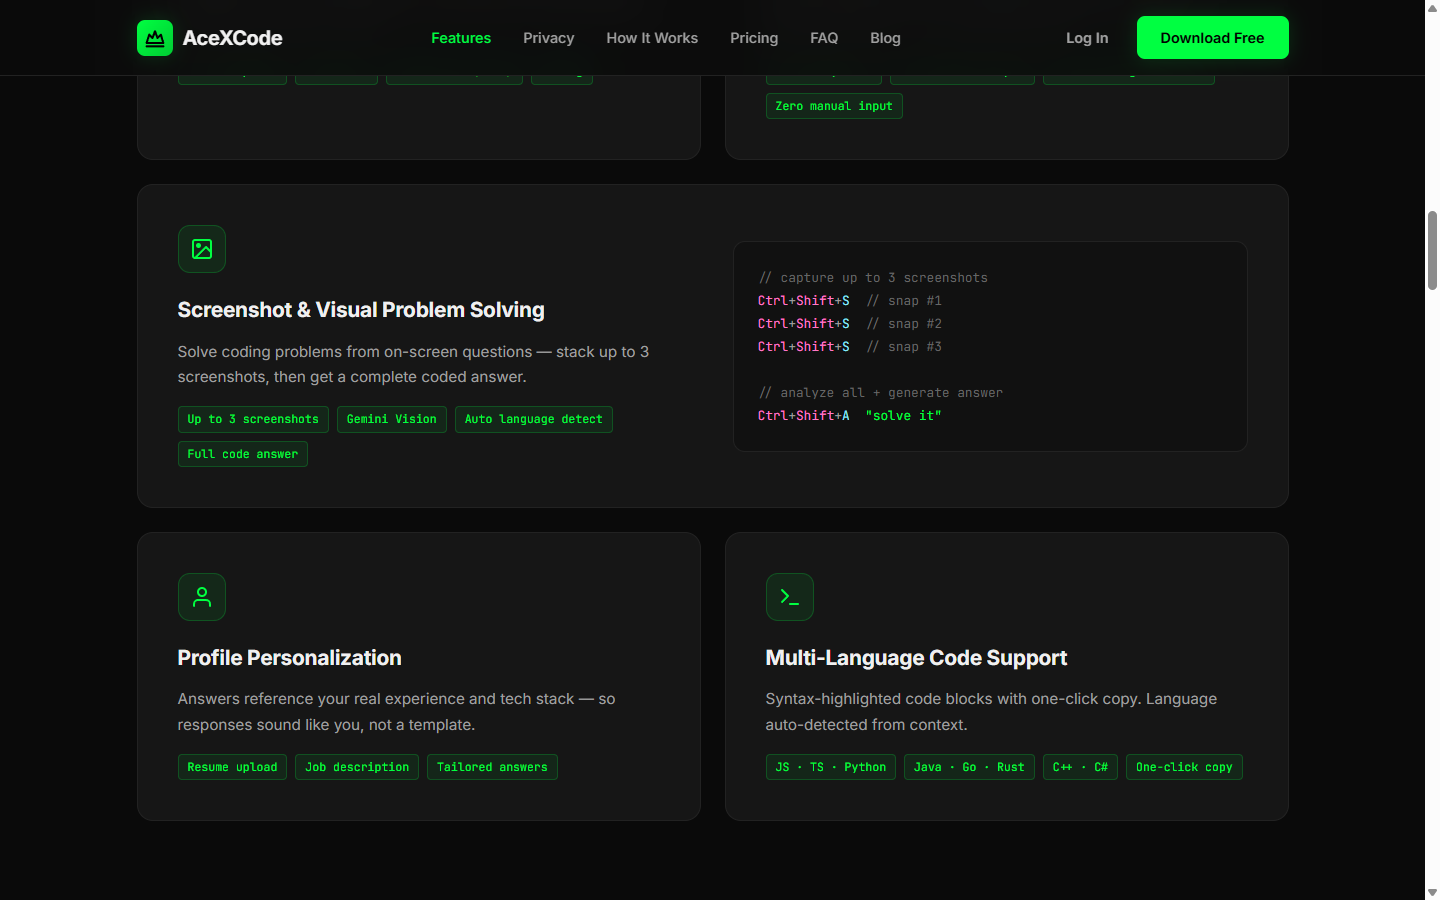Click the AceXCode crown logo icon
The width and height of the screenshot is (1440, 900).
click(x=155, y=38)
